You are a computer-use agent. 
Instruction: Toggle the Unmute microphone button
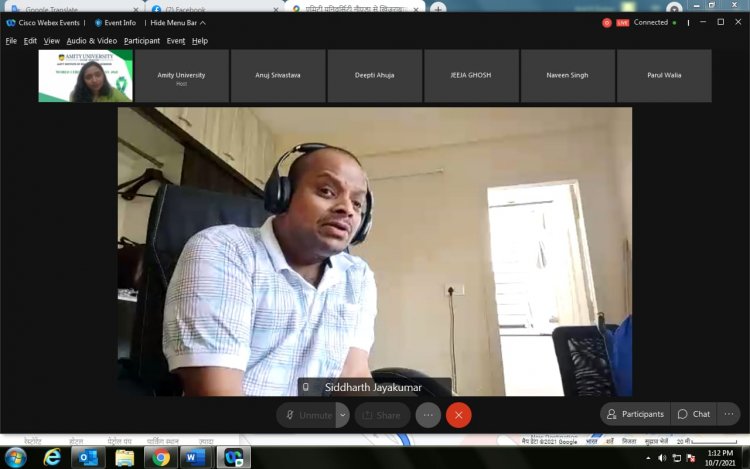308,415
